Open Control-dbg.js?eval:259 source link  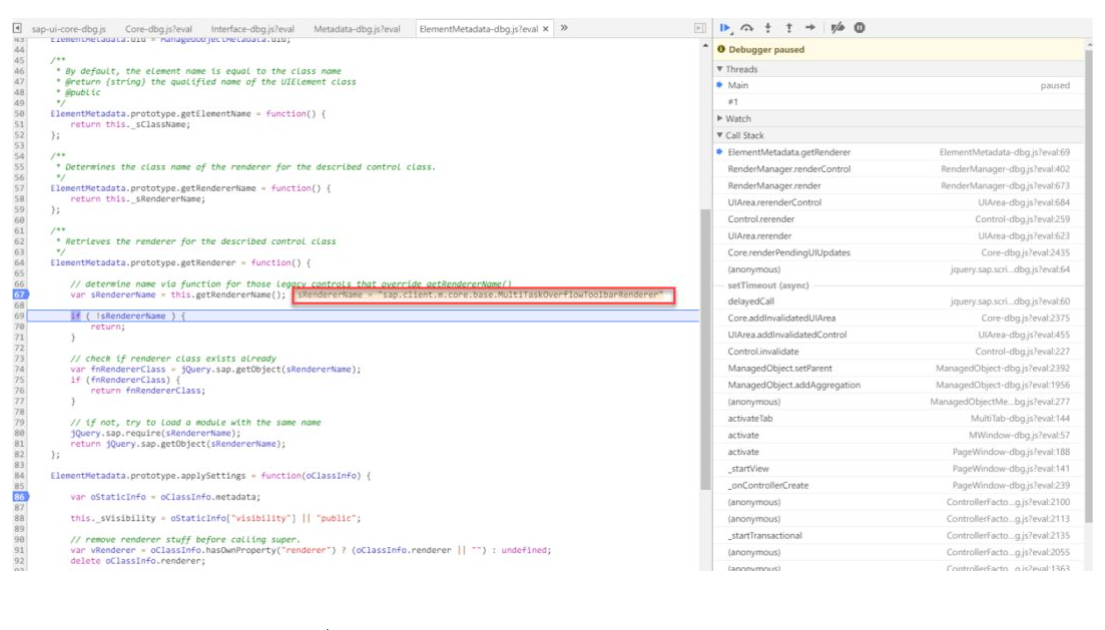(x=1023, y=219)
